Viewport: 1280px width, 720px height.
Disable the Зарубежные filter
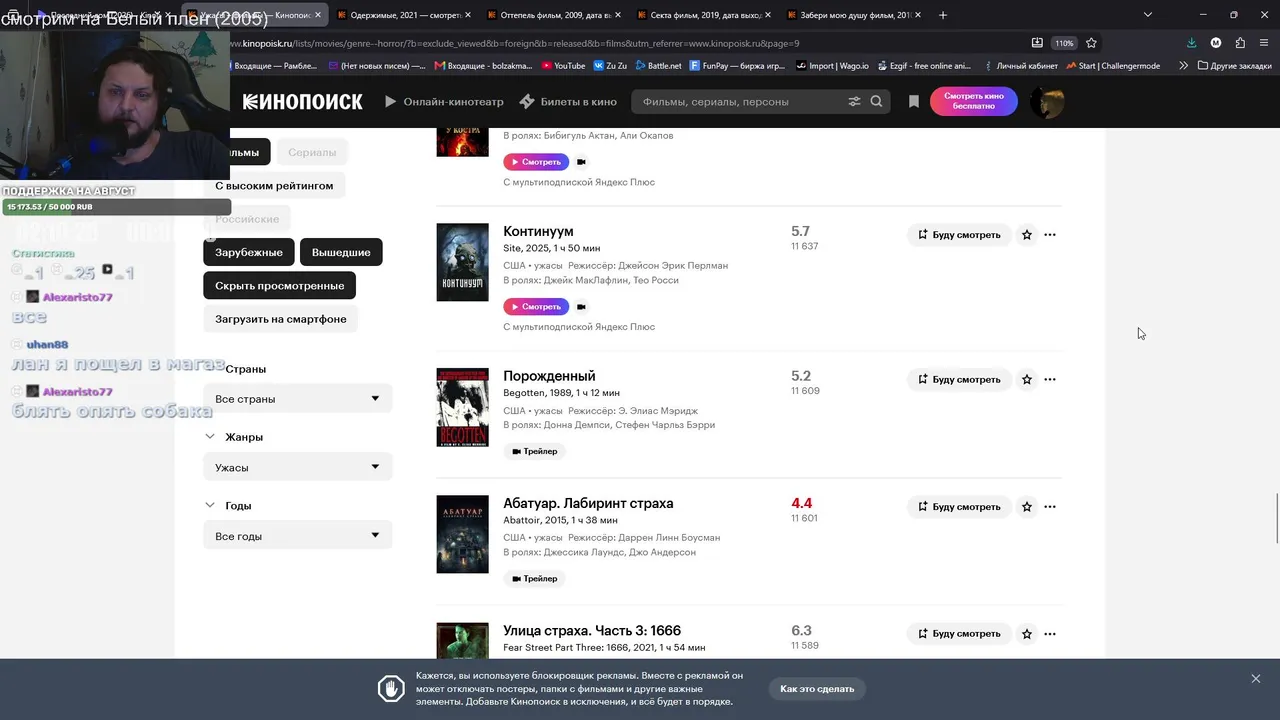tap(249, 253)
